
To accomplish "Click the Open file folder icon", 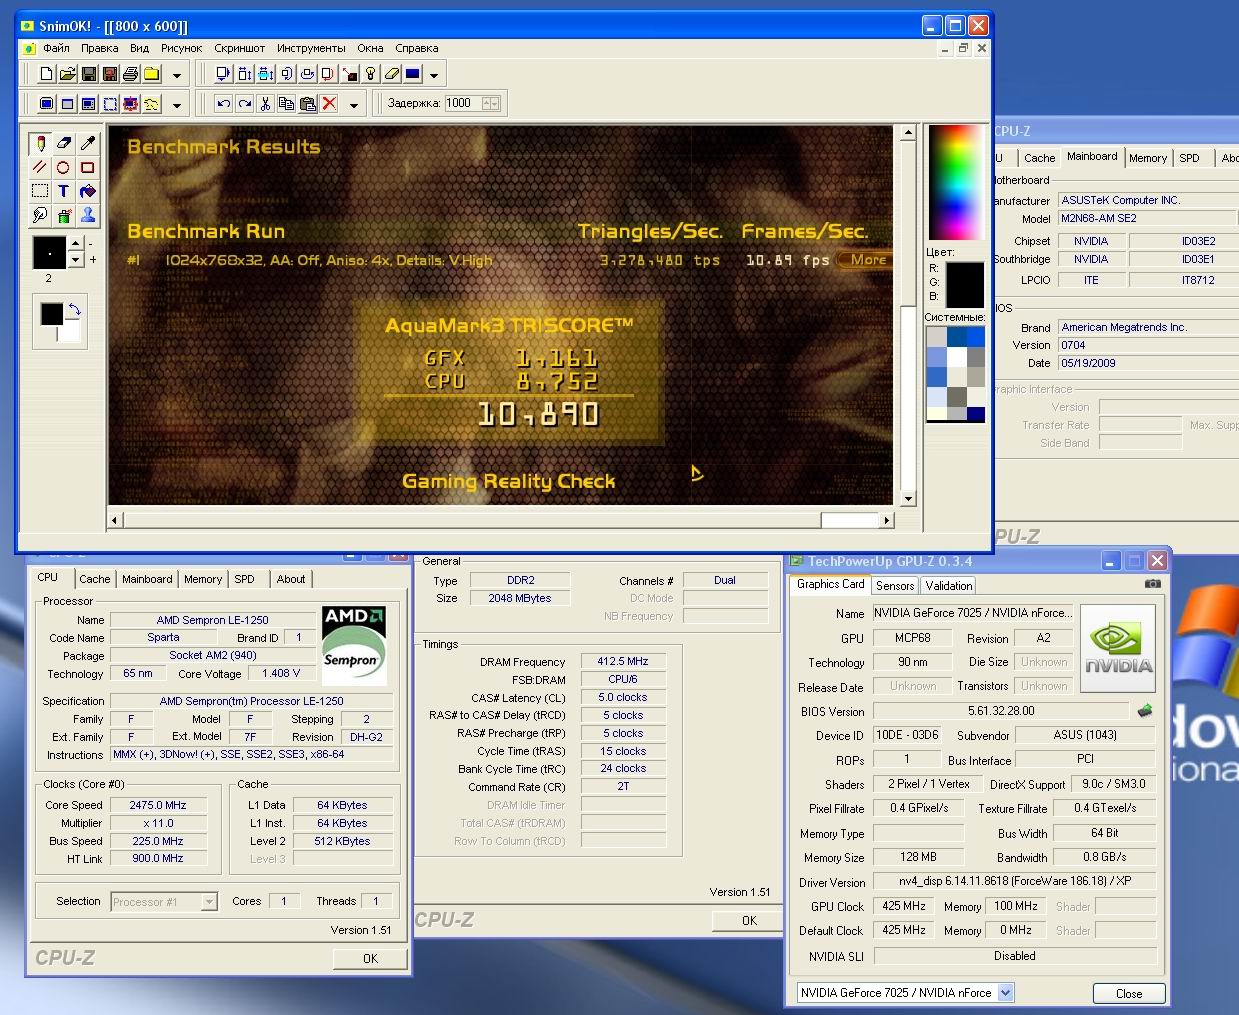I will click(x=68, y=74).
